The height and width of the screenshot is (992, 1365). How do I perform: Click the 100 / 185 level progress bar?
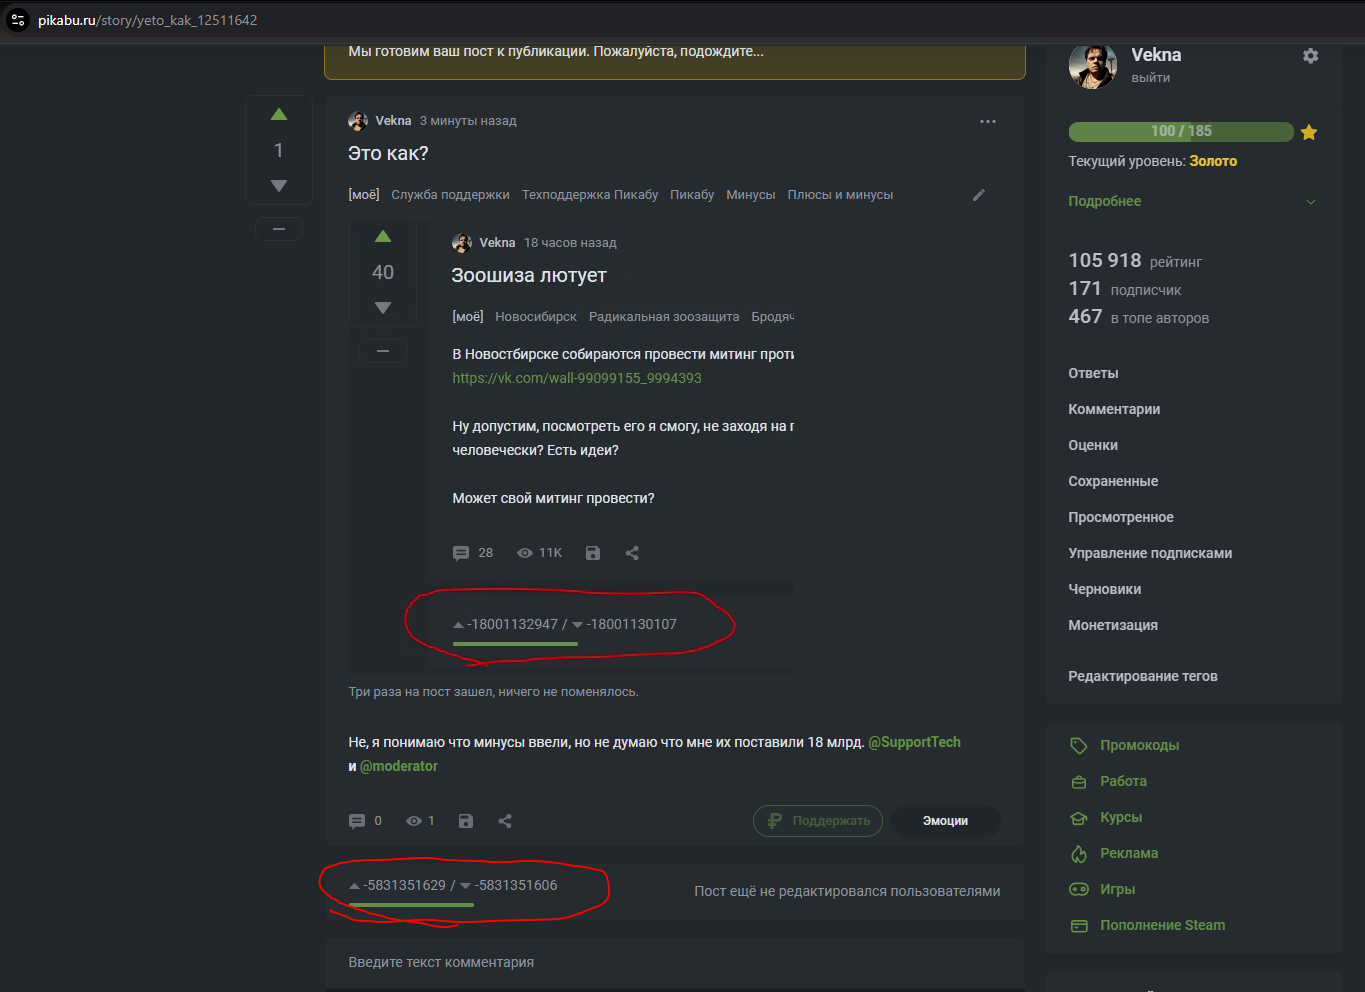click(x=1181, y=131)
